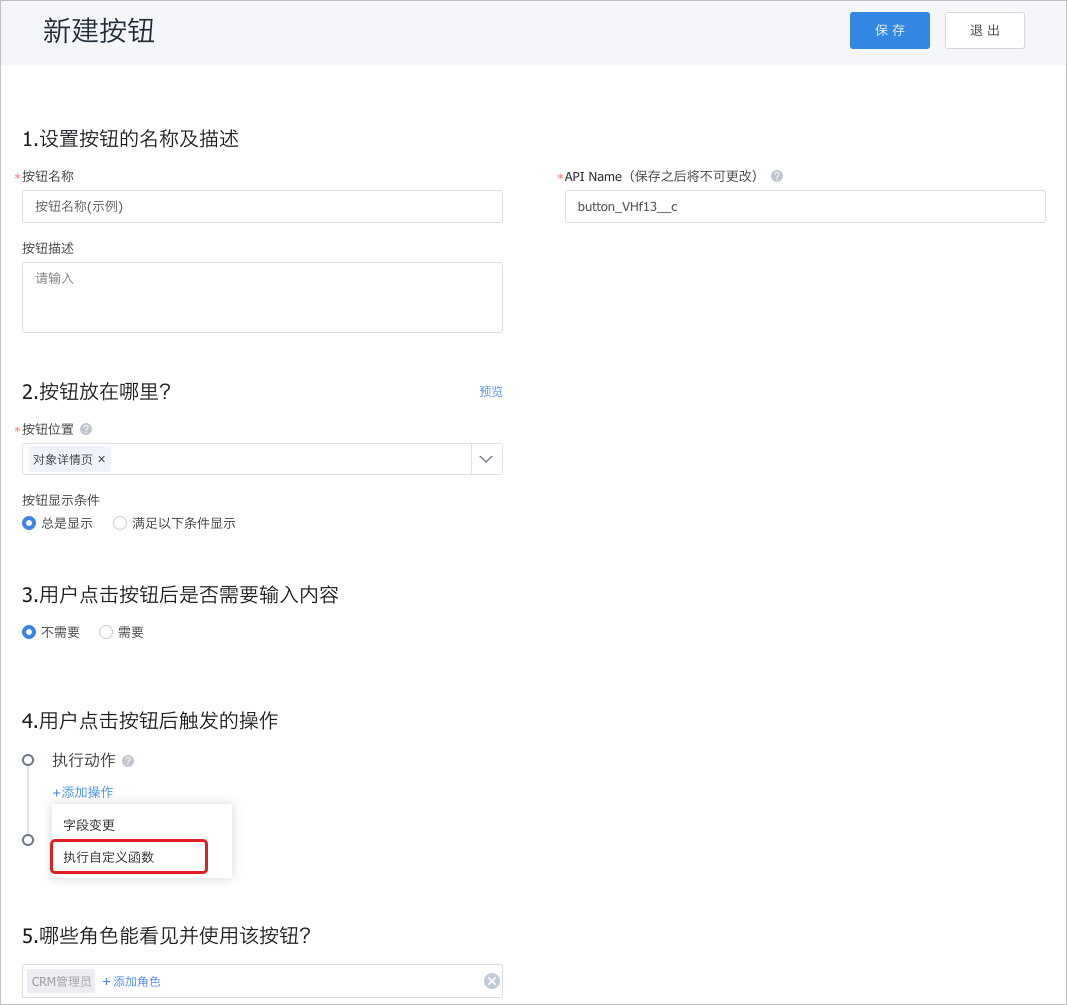Select the 总是显示 radio button
This screenshot has height=1005, width=1067.
tap(29, 523)
